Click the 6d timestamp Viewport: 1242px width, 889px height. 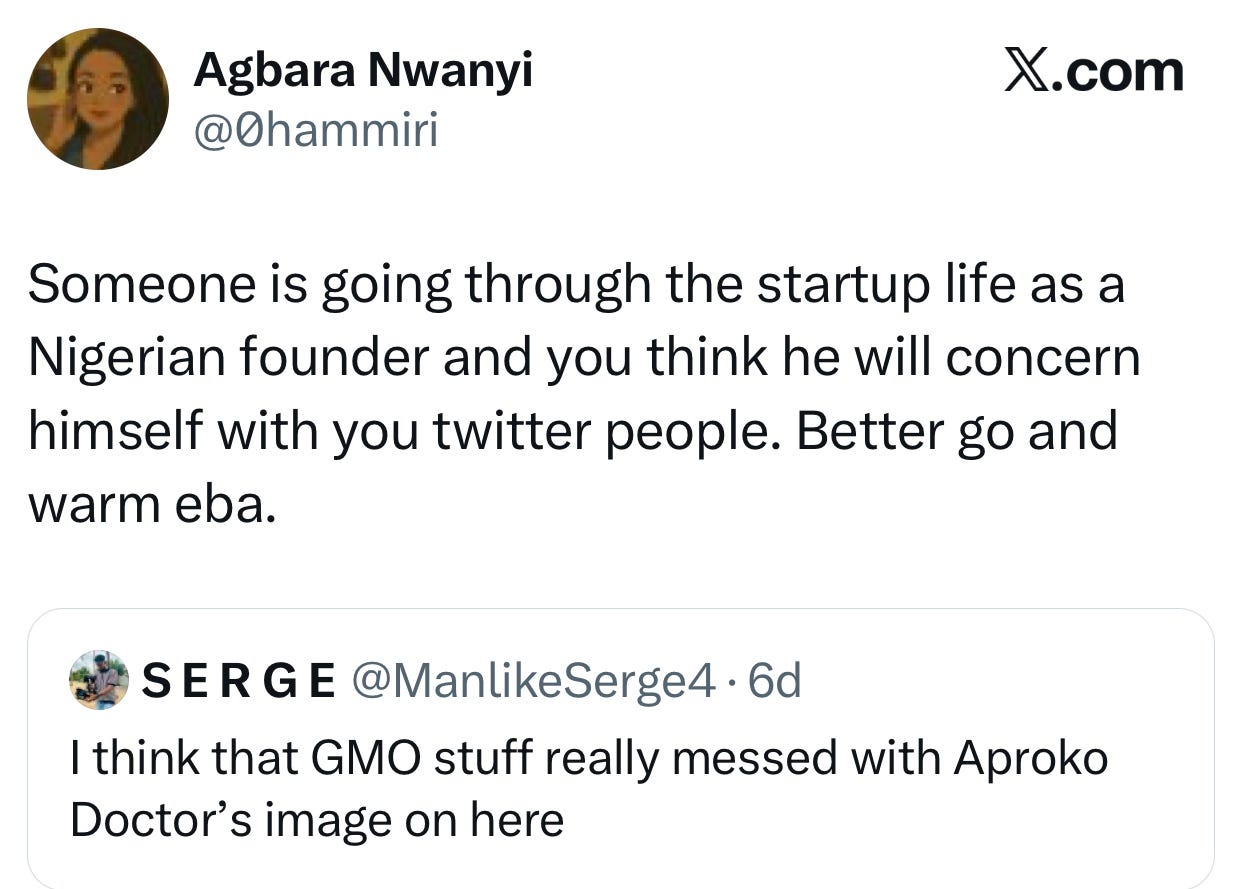(775, 681)
